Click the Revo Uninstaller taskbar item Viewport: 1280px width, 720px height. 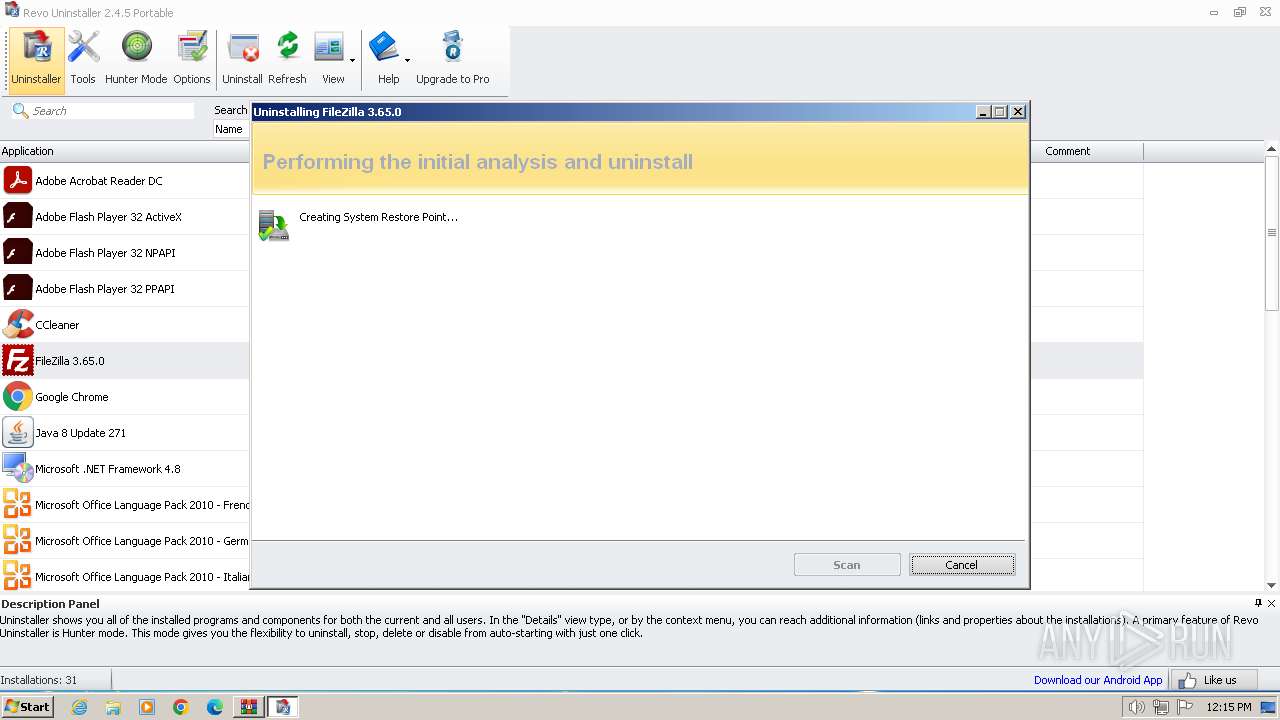283,707
